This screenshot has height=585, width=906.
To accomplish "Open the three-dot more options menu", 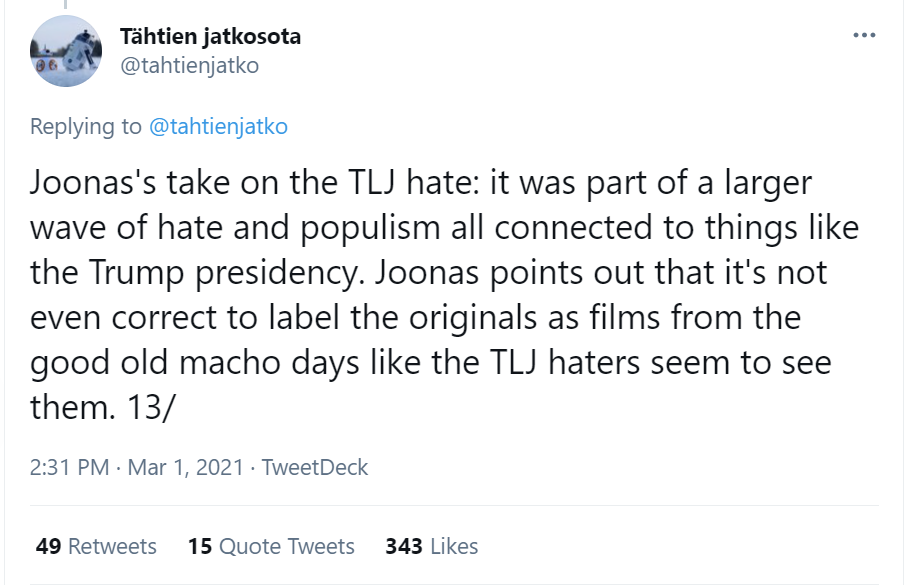I will [864, 36].
